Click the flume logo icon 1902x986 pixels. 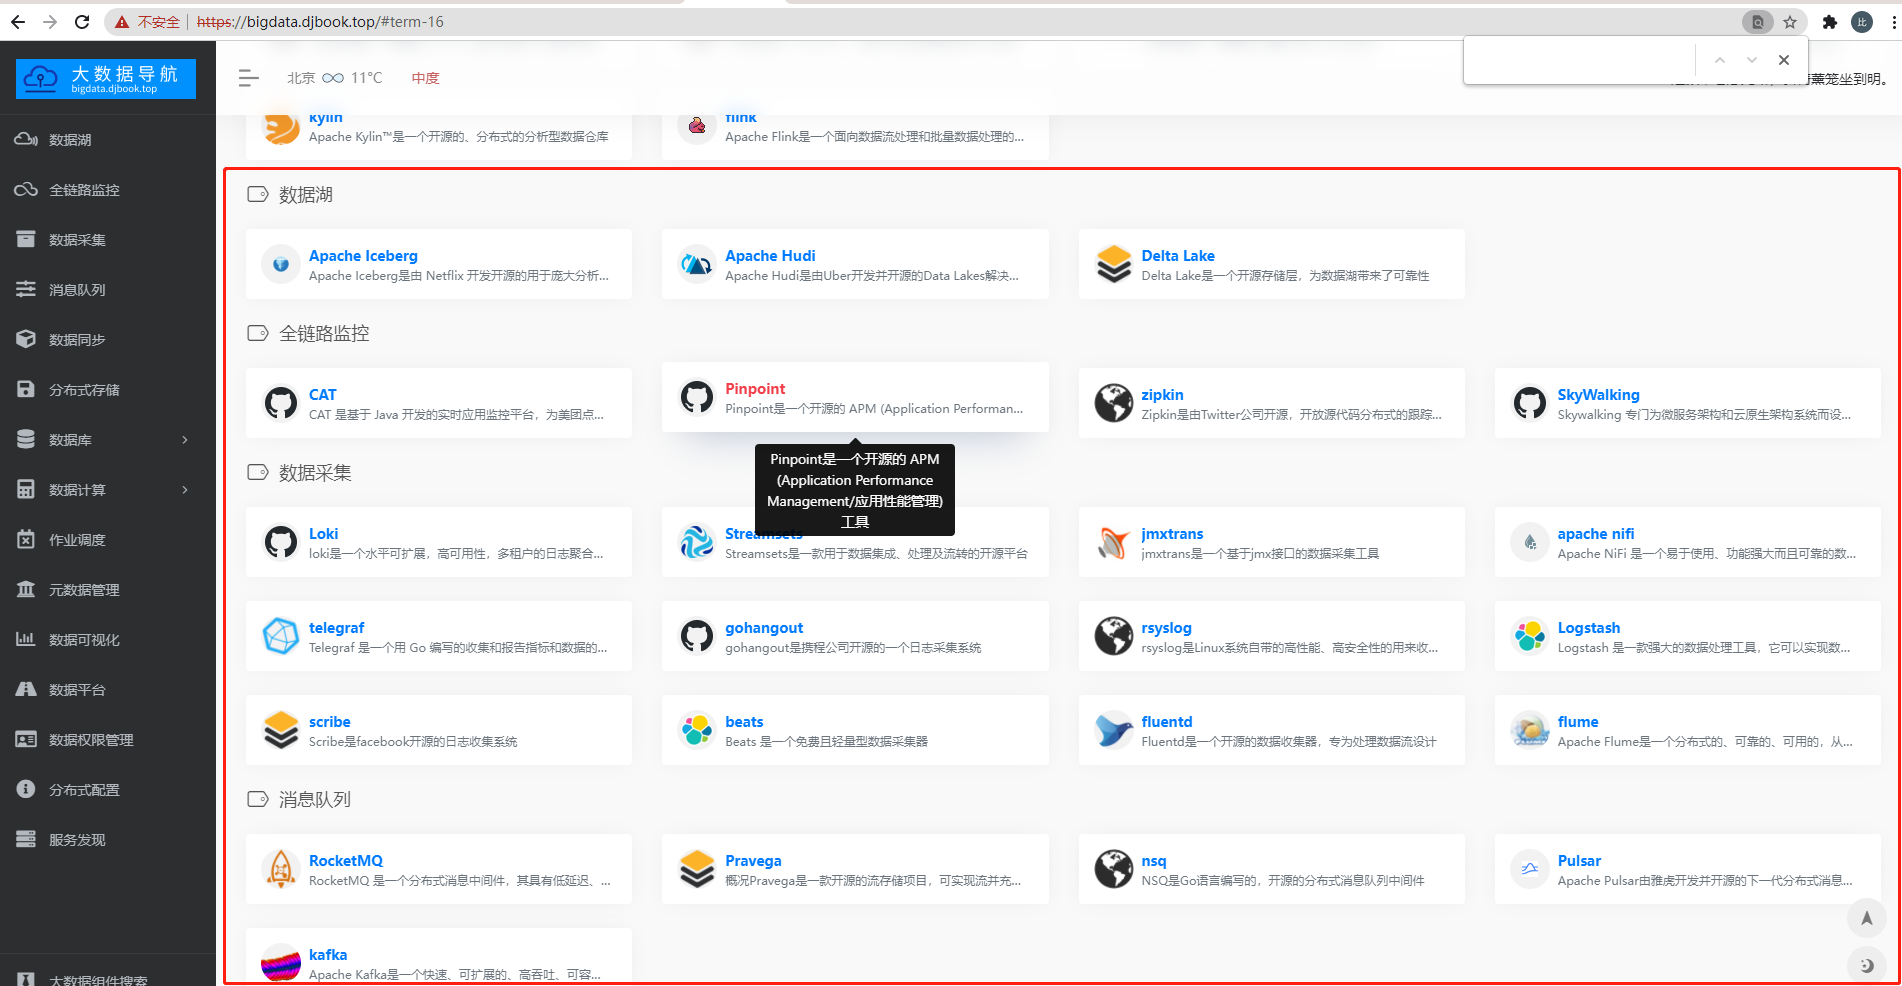point(1529,731)
